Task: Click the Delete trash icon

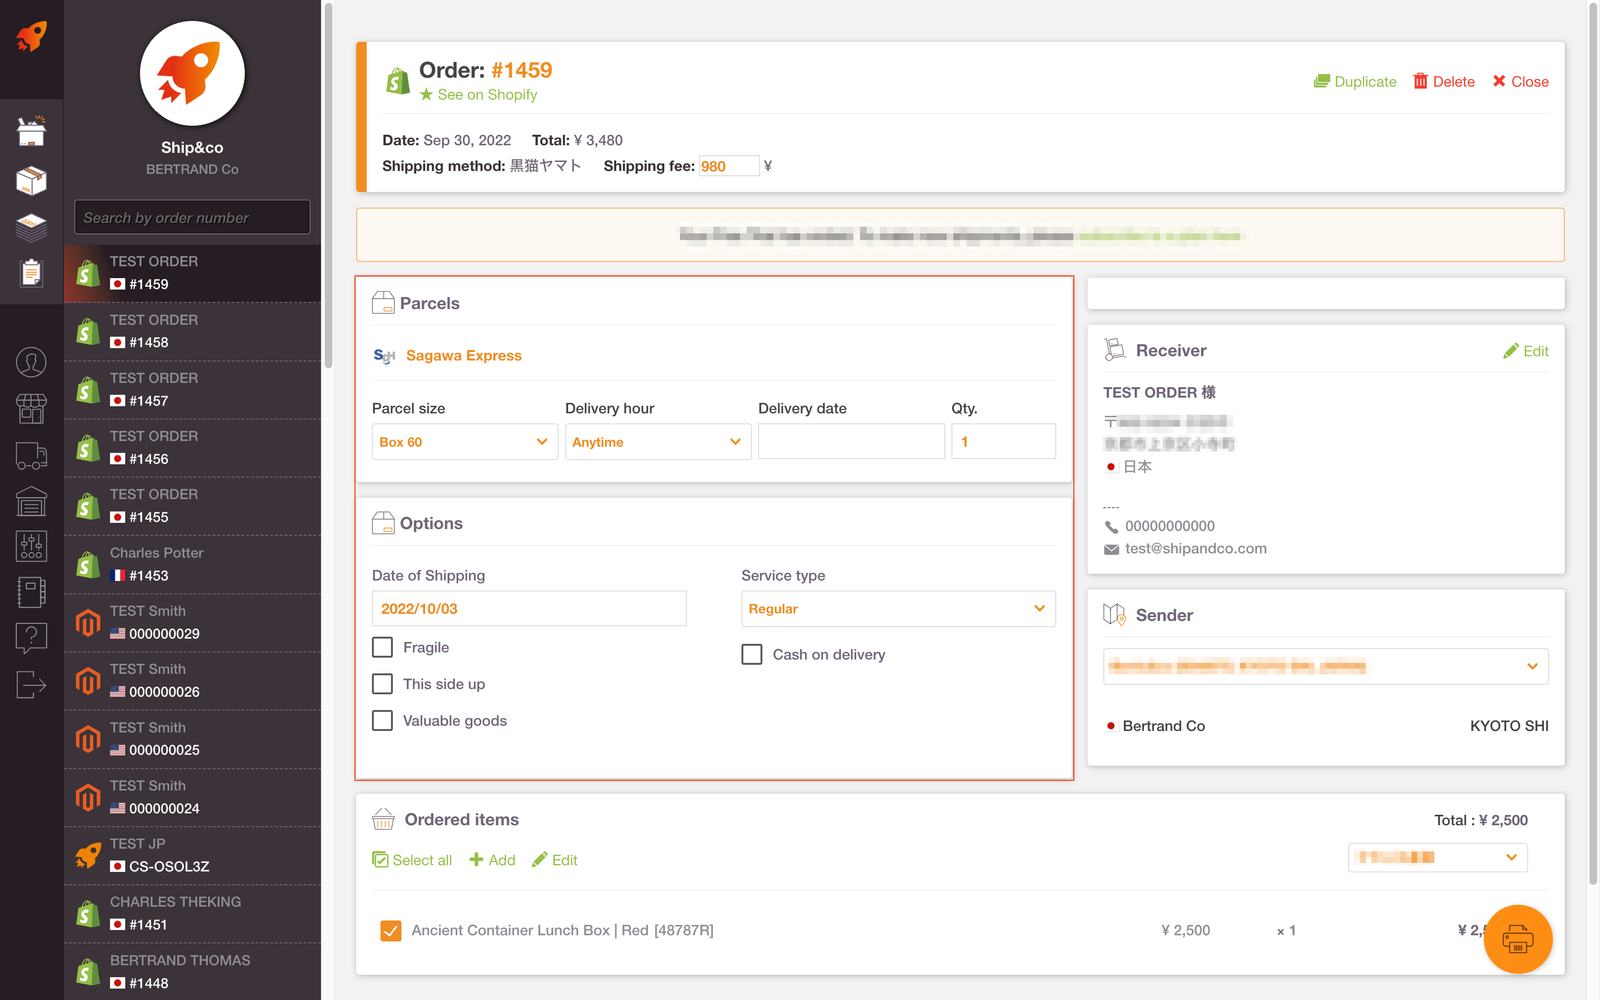Action: [x=1420, y=81]
